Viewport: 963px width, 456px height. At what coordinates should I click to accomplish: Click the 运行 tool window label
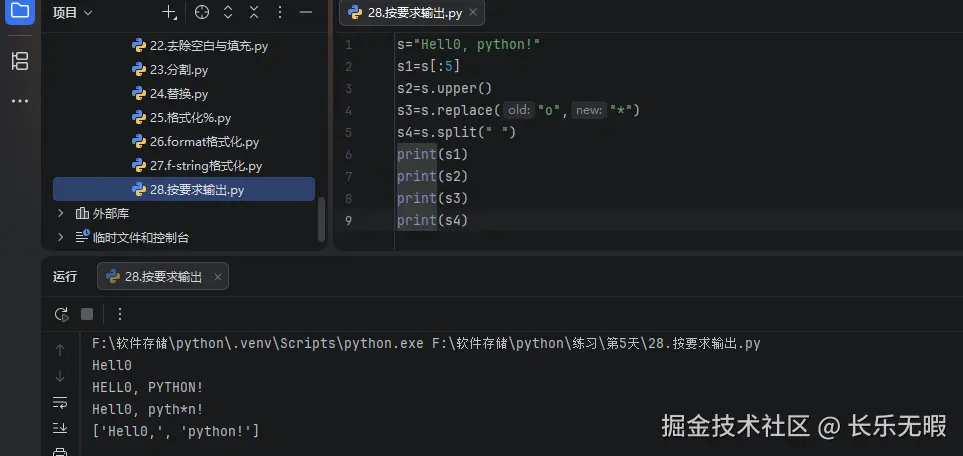point(64,277)
